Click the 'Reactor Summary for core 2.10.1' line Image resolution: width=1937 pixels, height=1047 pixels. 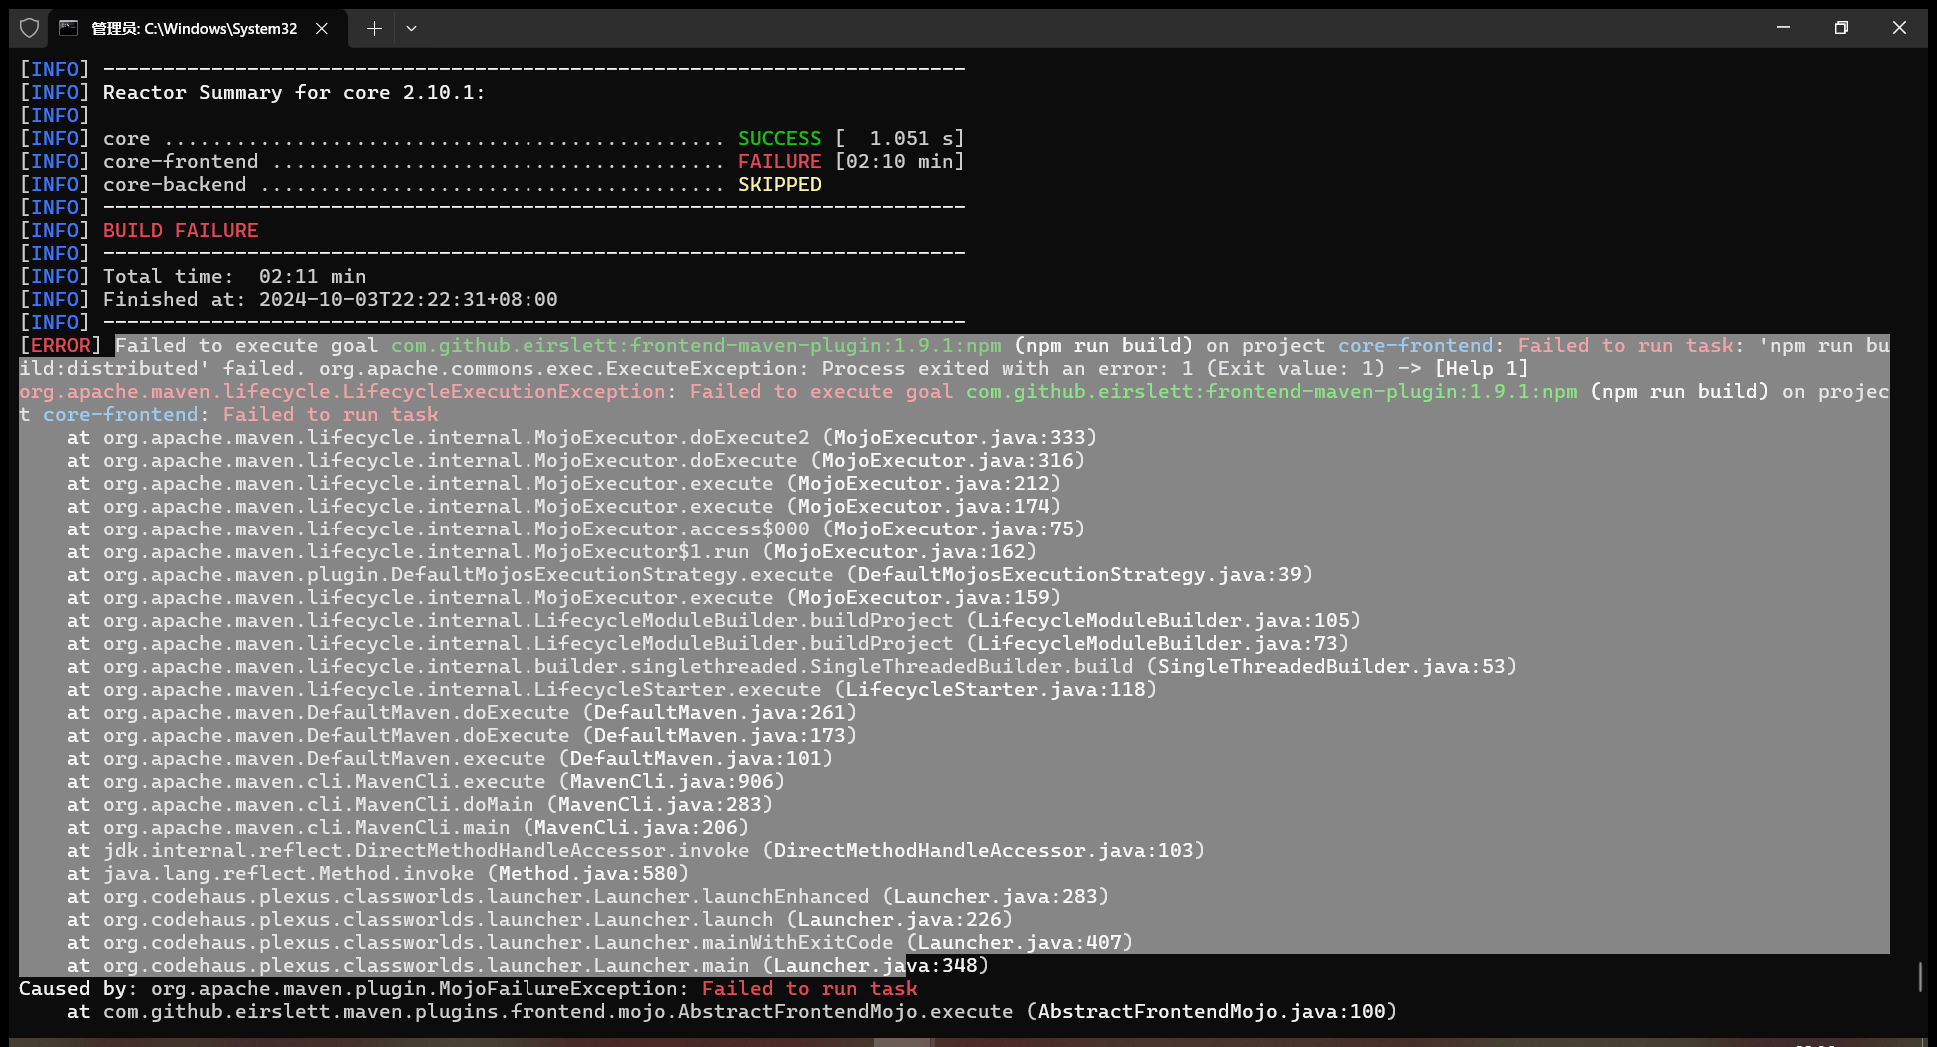pyautogui.click(x=293, y=93)
